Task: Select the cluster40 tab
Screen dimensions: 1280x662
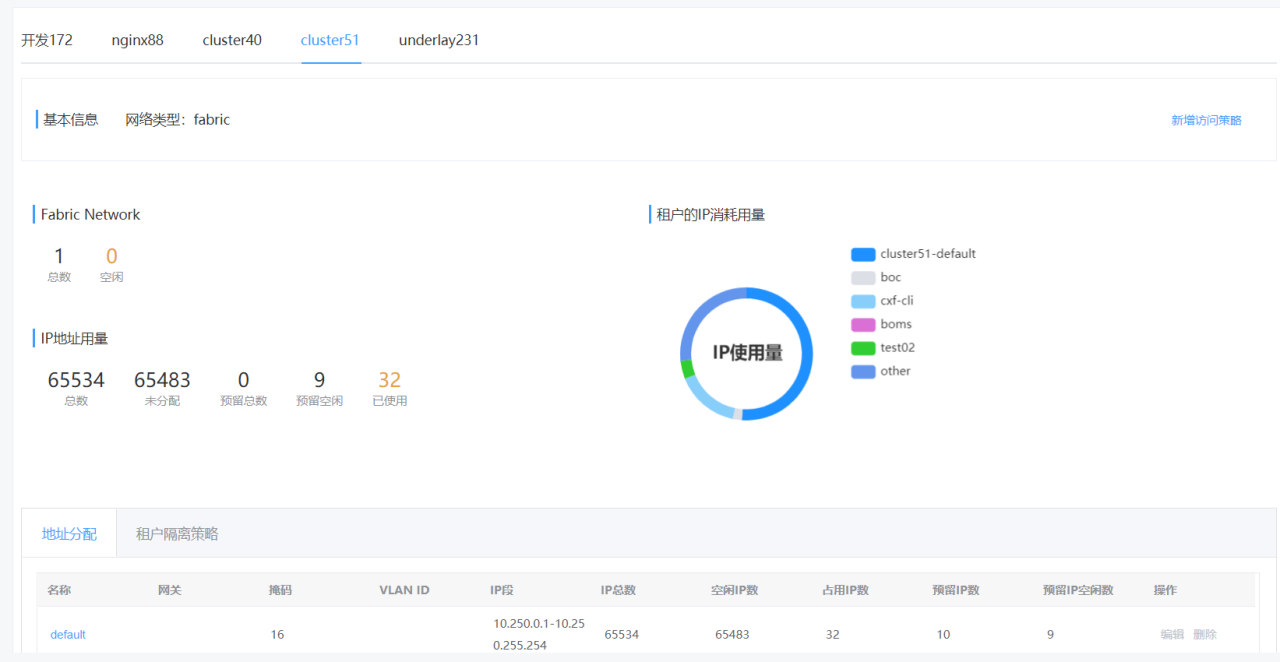Action: pyautogui.click(x=232, y=40)
